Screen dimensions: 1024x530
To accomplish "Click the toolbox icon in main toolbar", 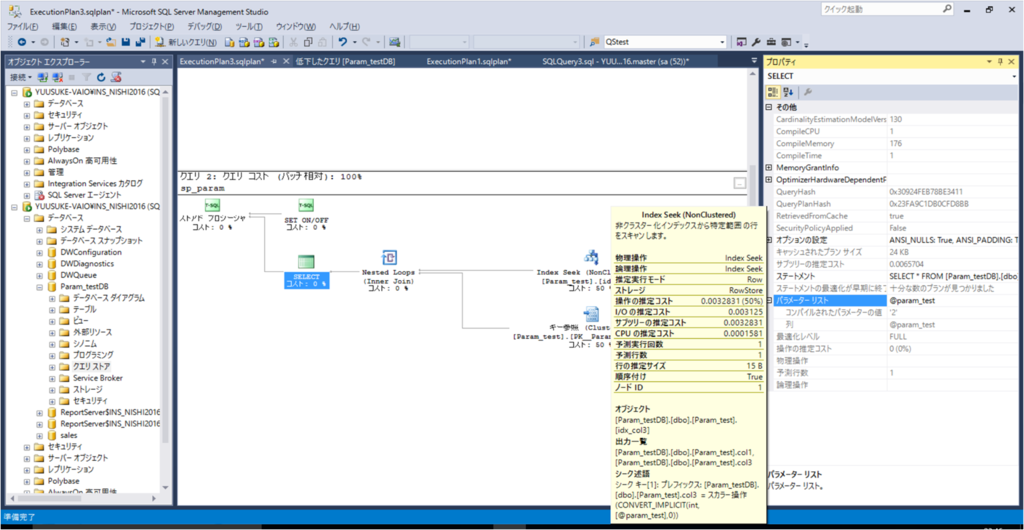I will tap(771, 42).
